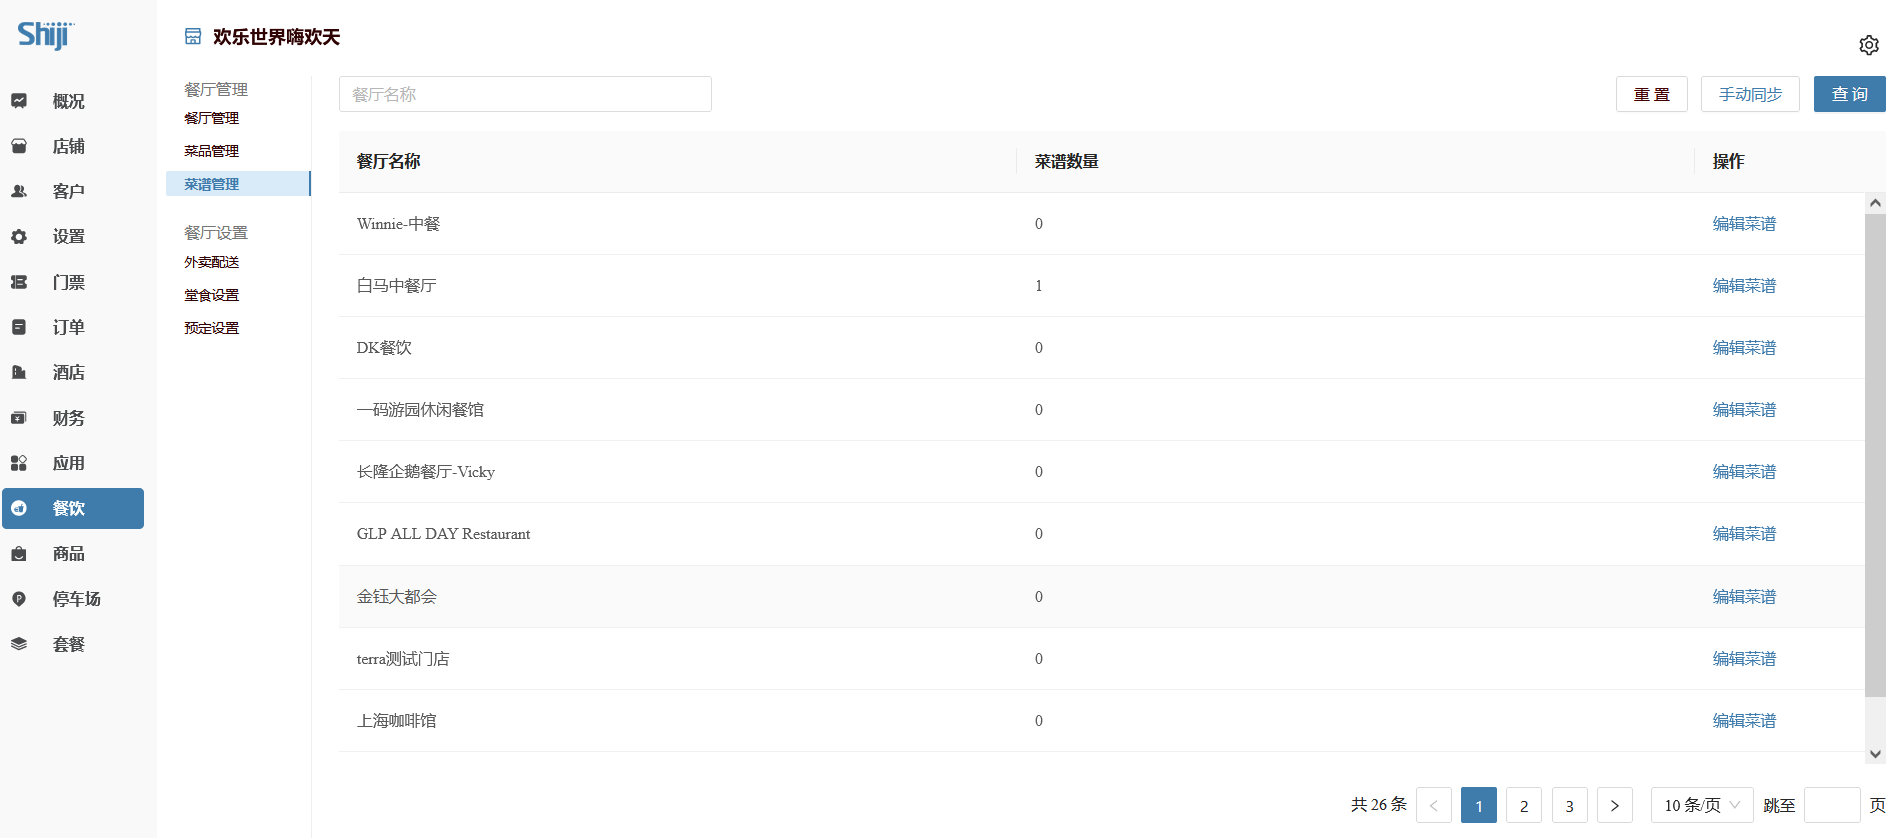Viewport: 1898px width, 838px height.
Task: Click the settings gear icon top right
Action: point(1868,45)
